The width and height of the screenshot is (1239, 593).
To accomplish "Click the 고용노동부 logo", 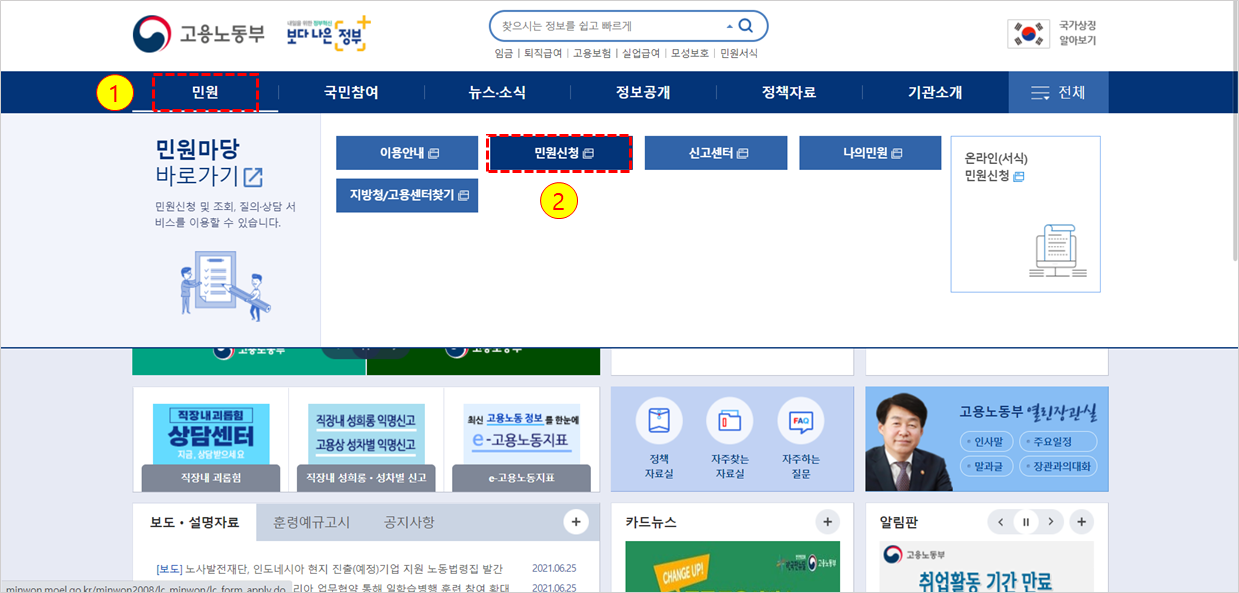I will point(198,33).
